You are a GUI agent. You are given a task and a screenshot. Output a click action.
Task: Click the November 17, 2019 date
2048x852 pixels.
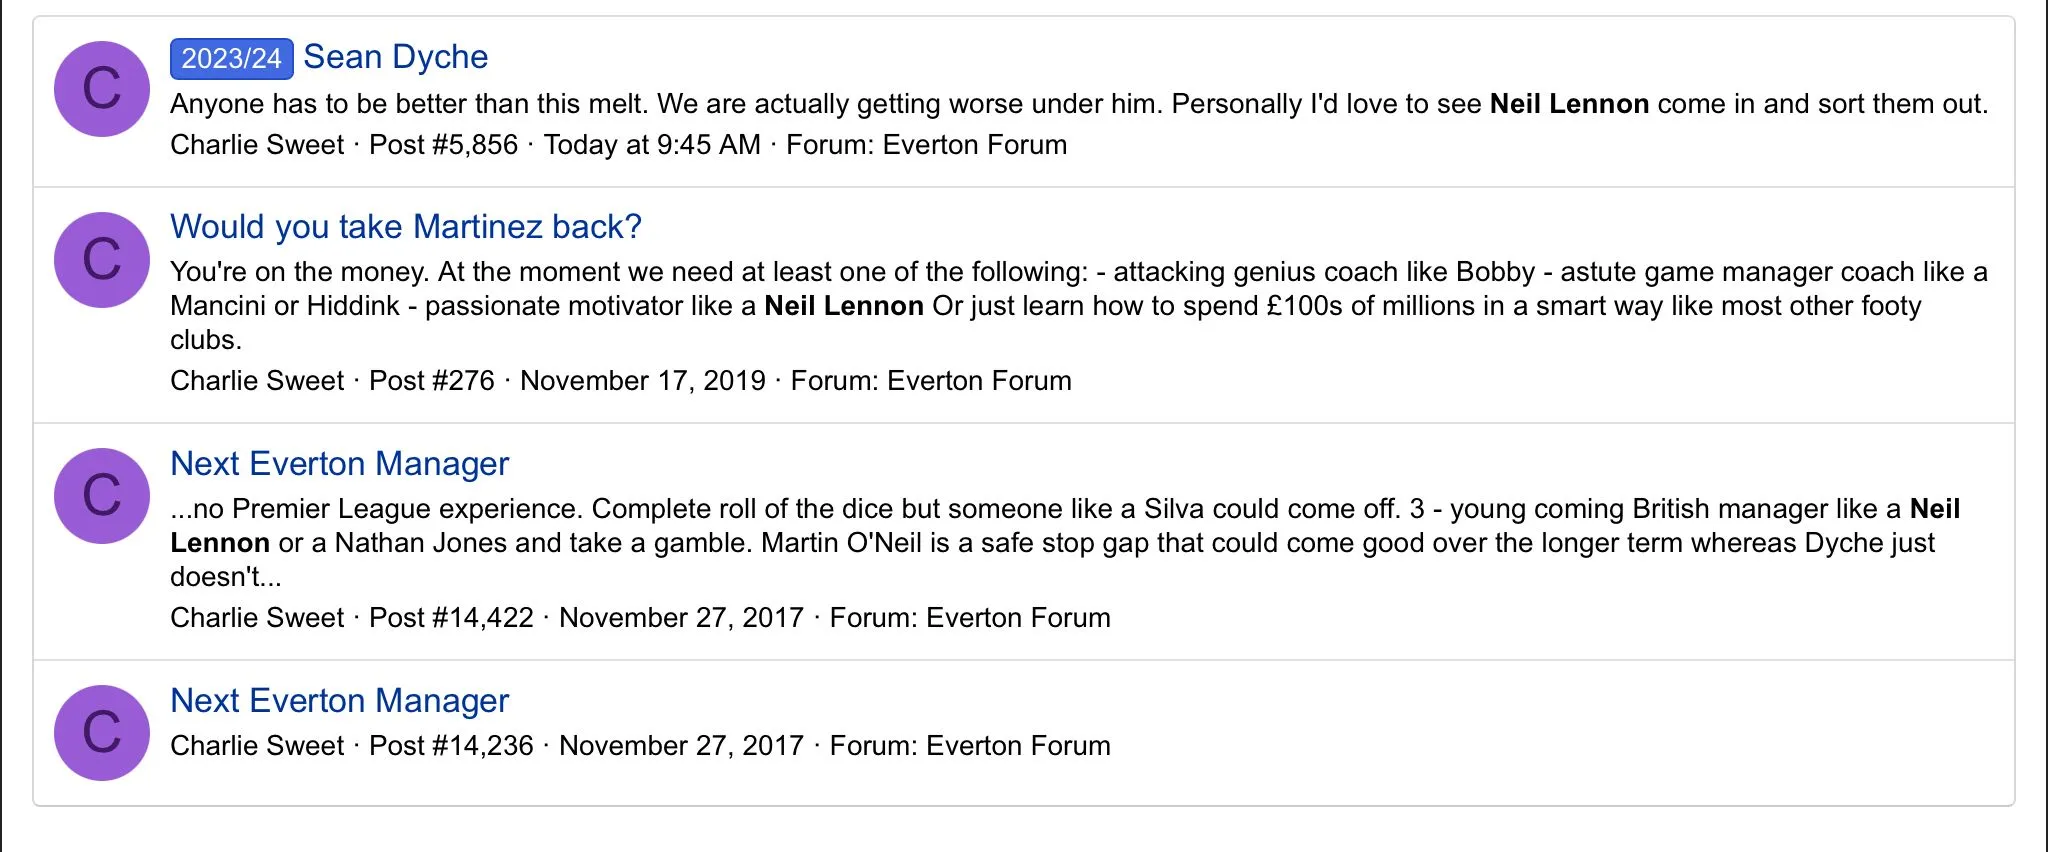pyautogui.click(x=642, y=381)
